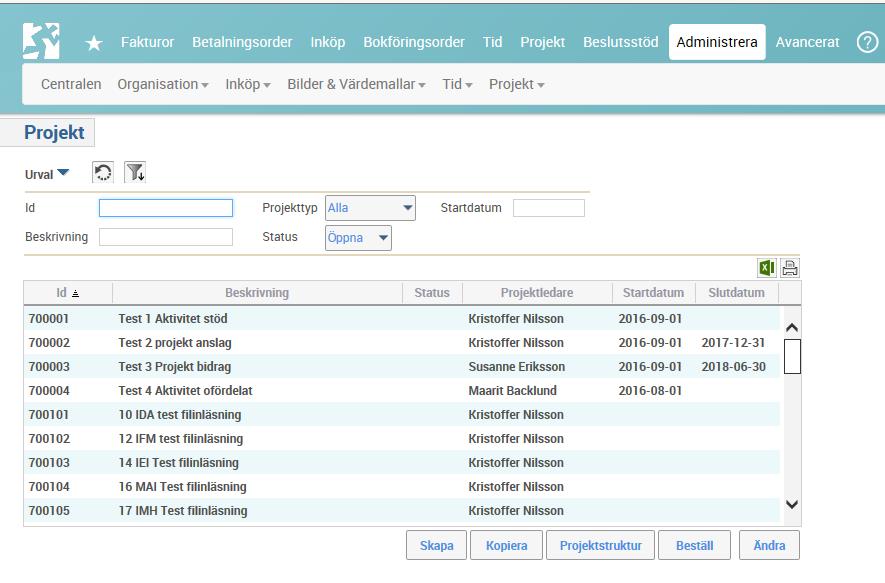Click the table scrollbar up arrow
The height and width of the screenshot is (583, 885).
[x=792, y=328]
